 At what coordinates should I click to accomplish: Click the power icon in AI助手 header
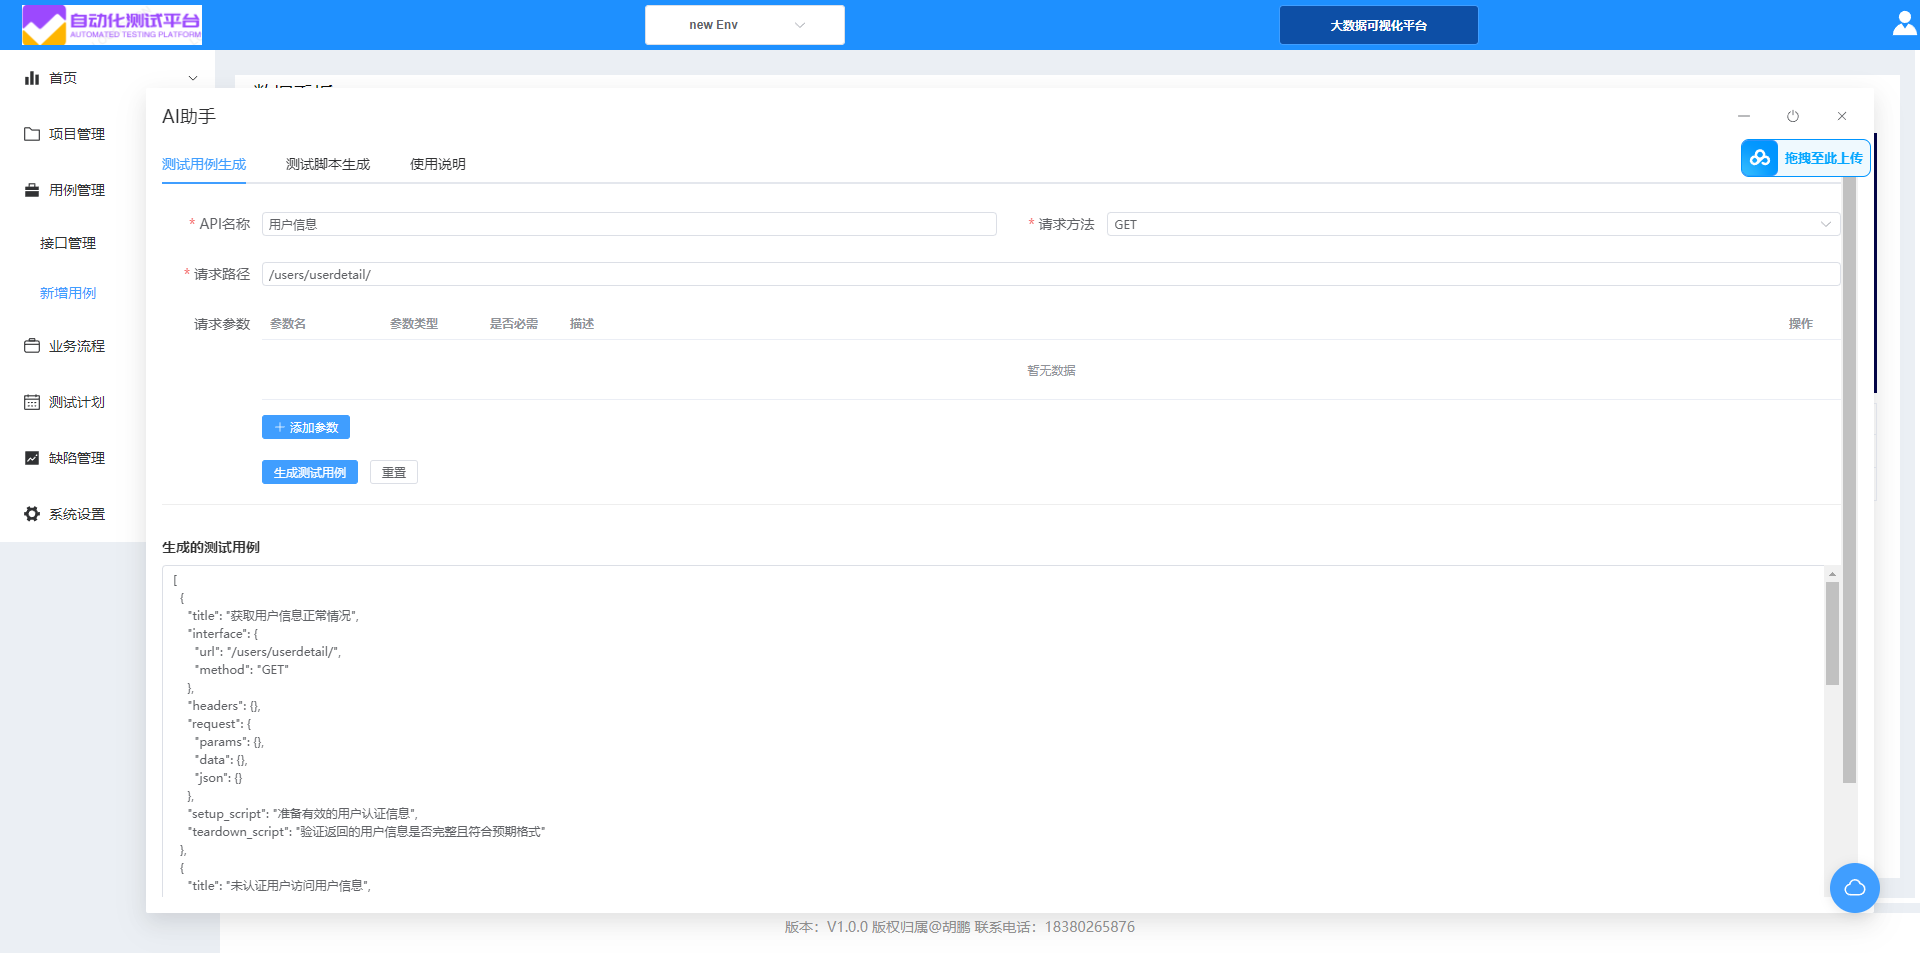point(1793,116)
